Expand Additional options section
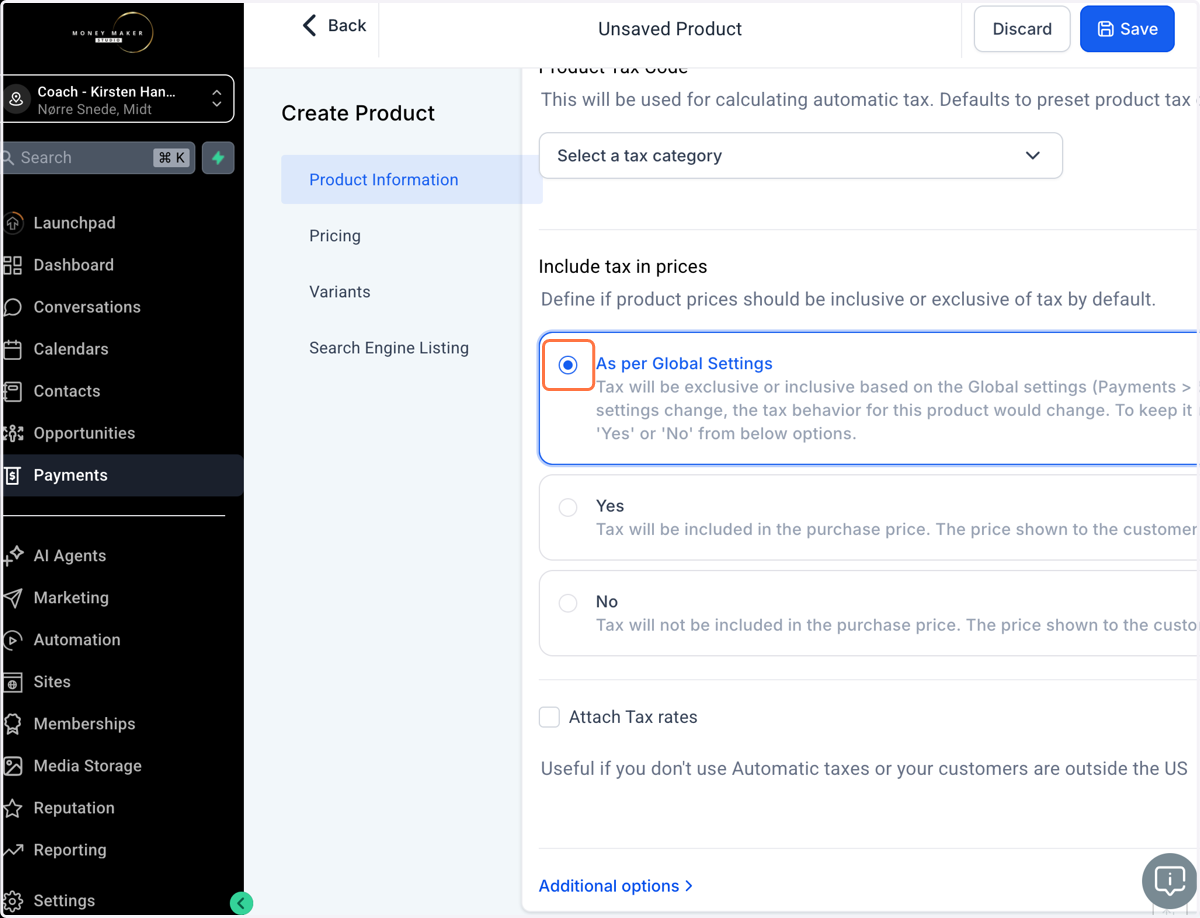Screen dimensions: 1200x918 coord(616,886)
